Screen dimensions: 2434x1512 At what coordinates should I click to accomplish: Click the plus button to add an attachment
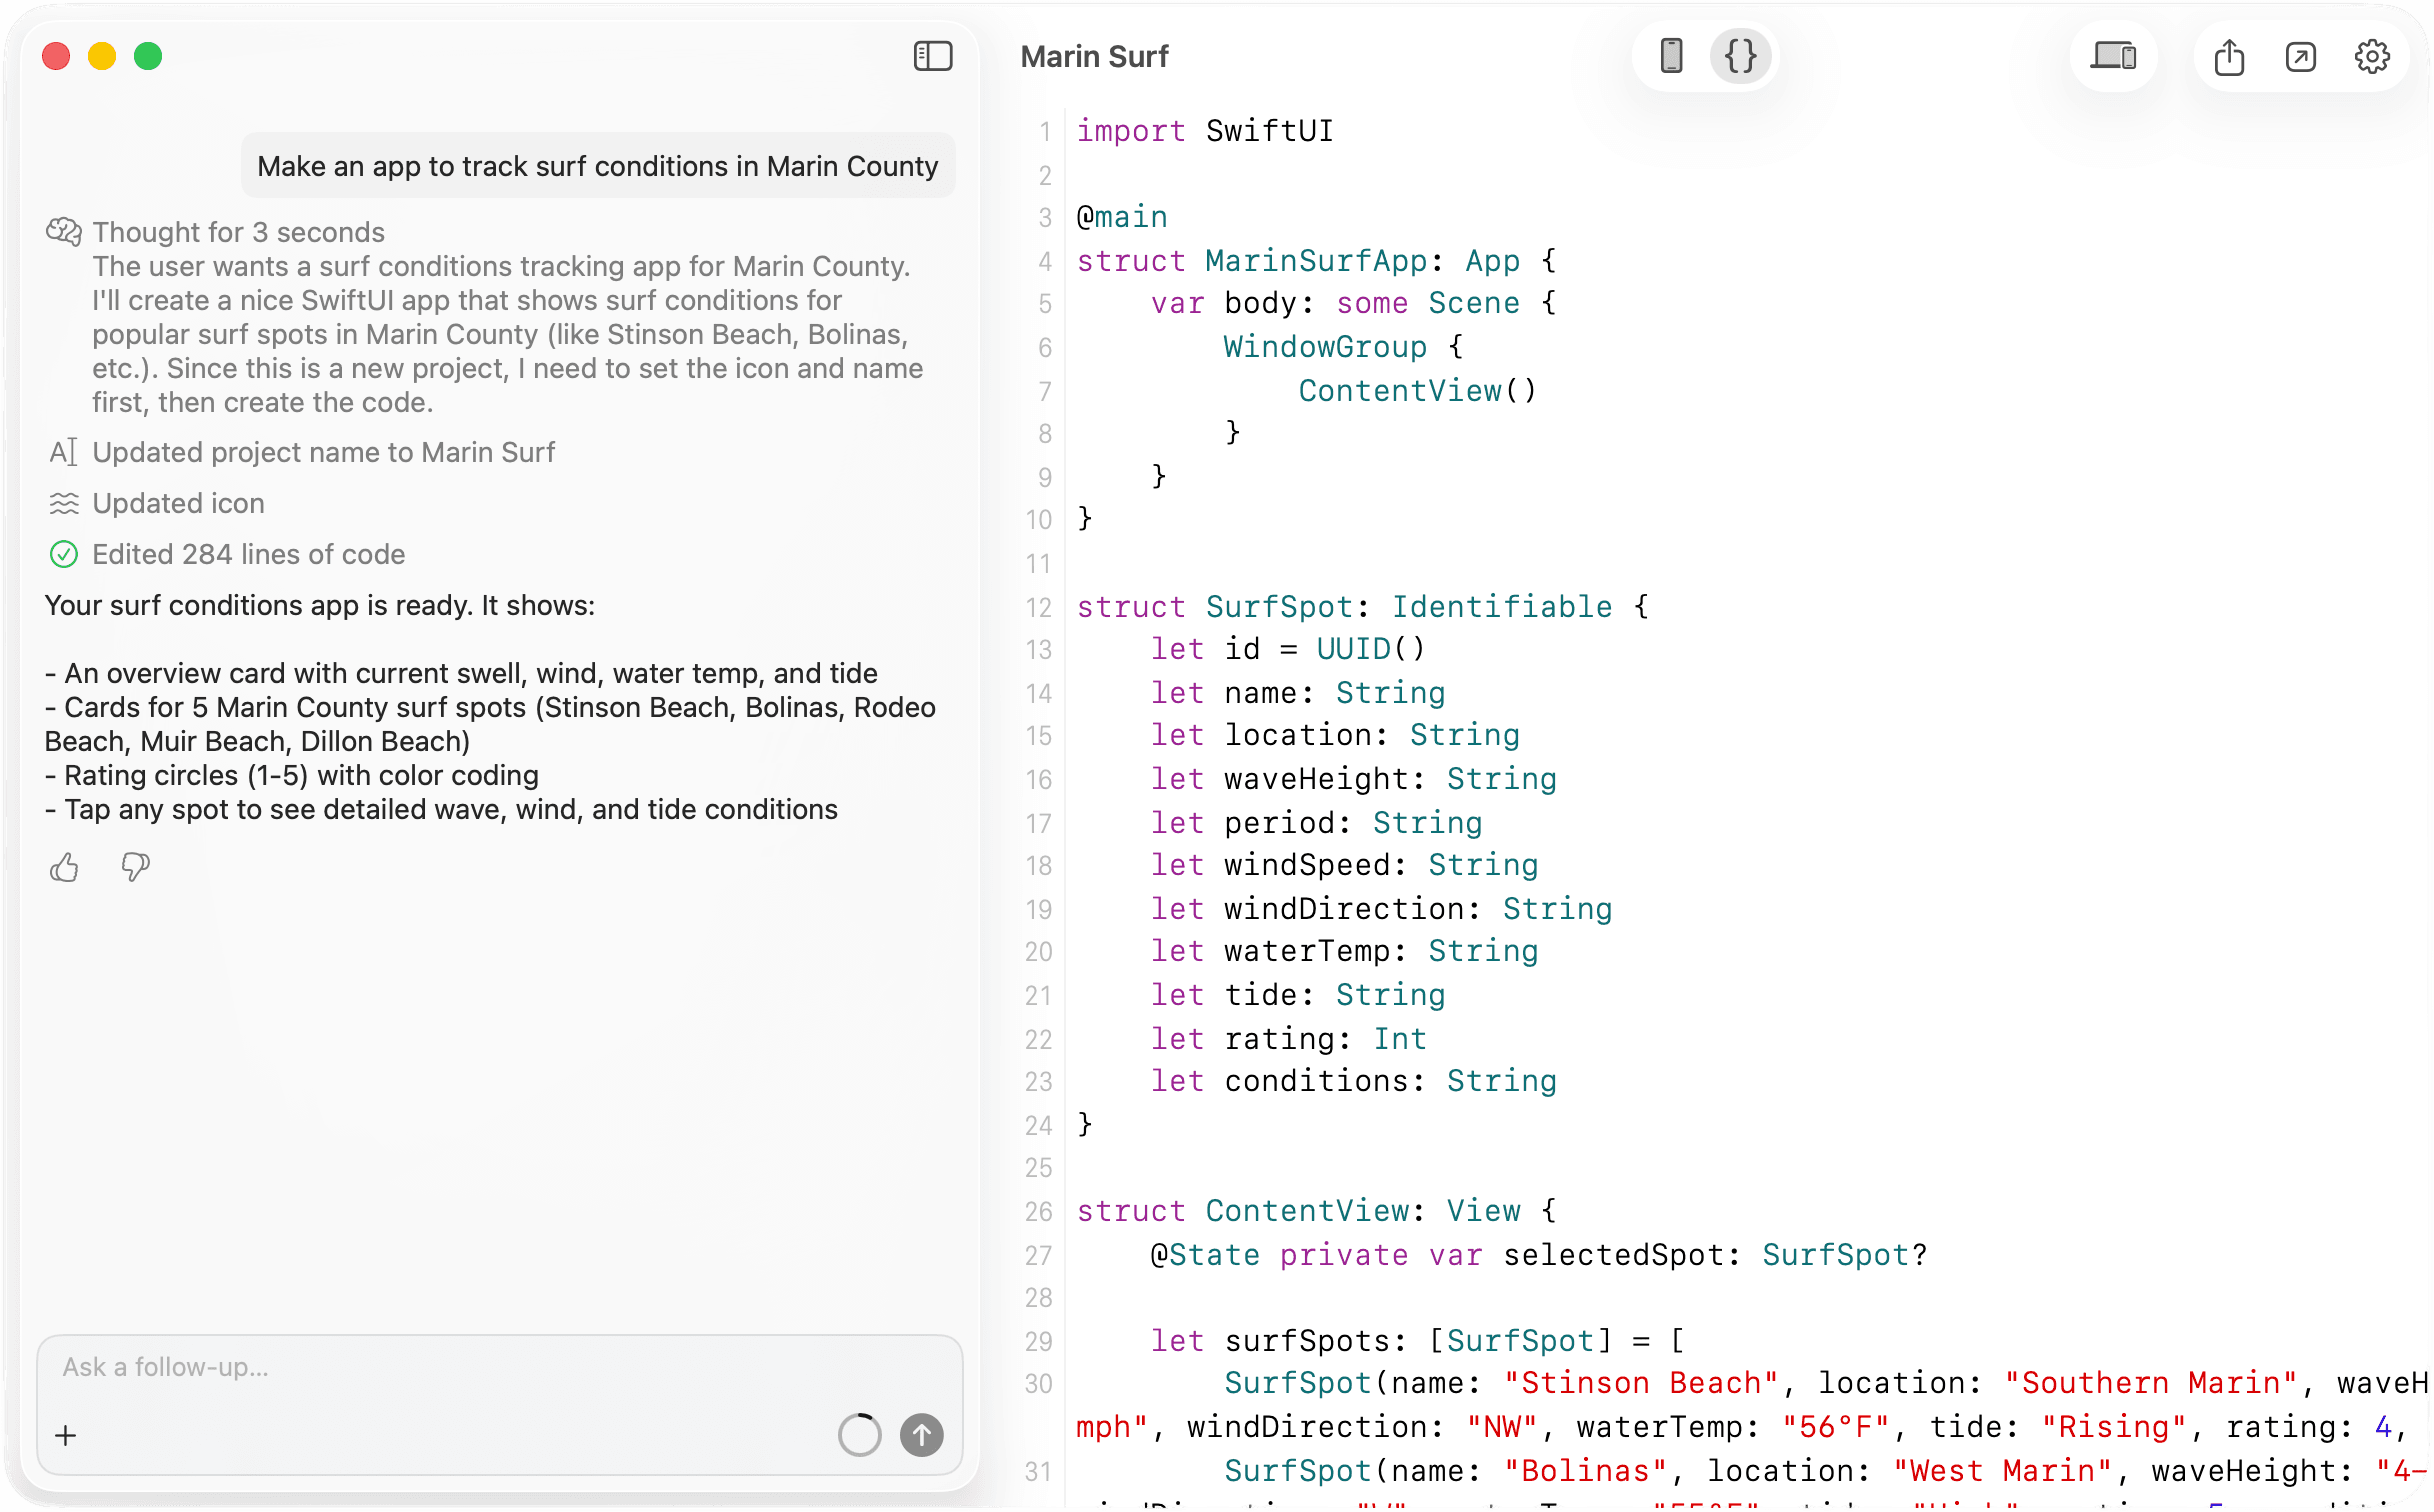coord(65,1434)
